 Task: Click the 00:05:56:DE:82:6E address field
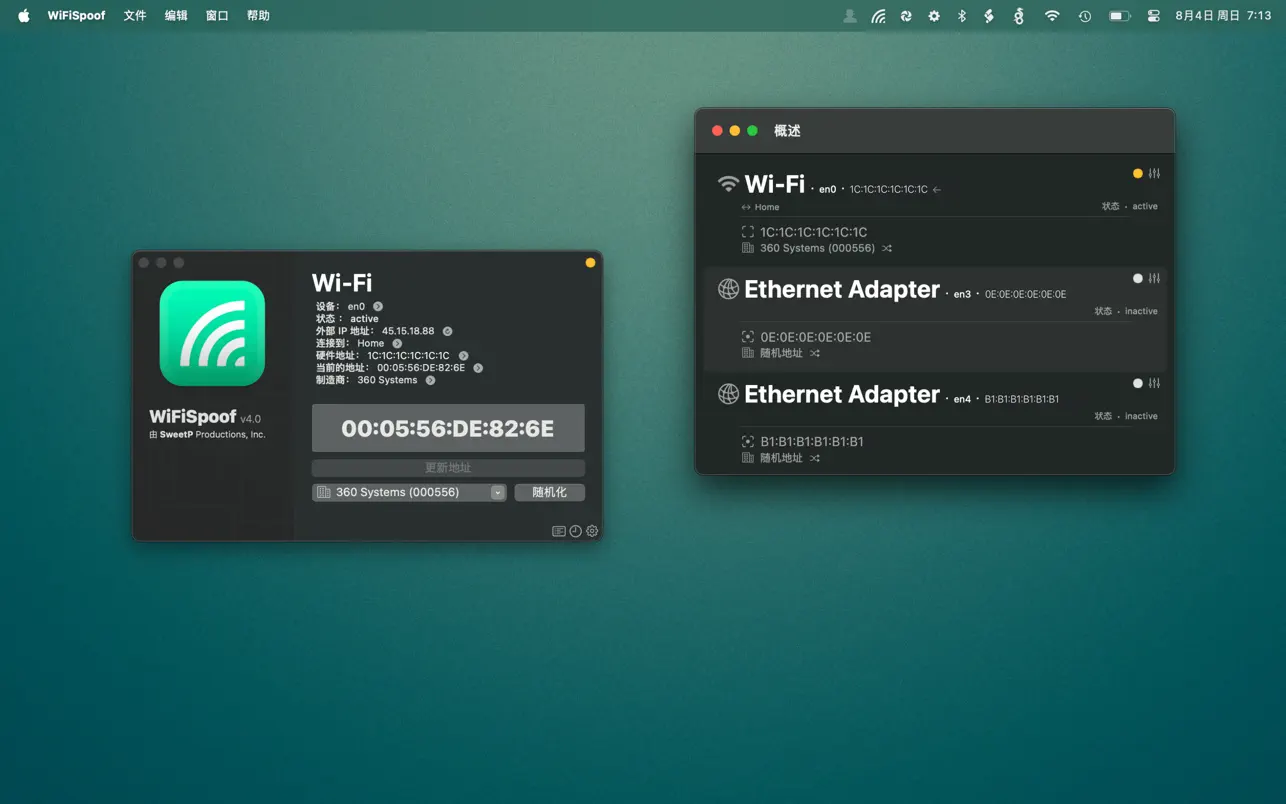point(447,428)
